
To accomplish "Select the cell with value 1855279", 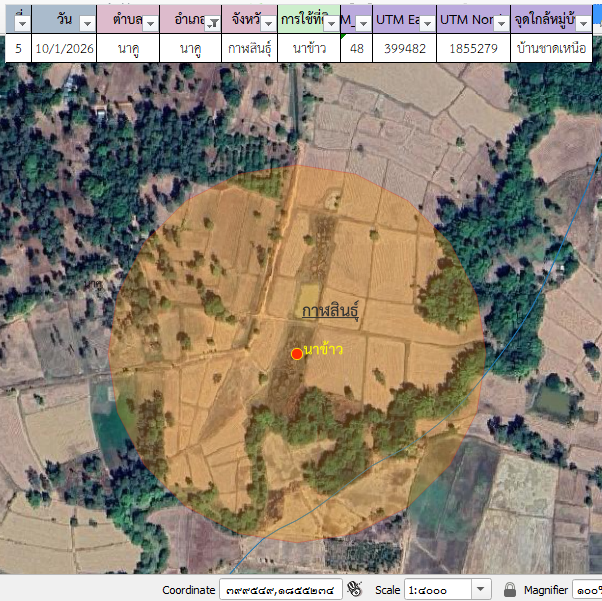I will coord(474,48).
